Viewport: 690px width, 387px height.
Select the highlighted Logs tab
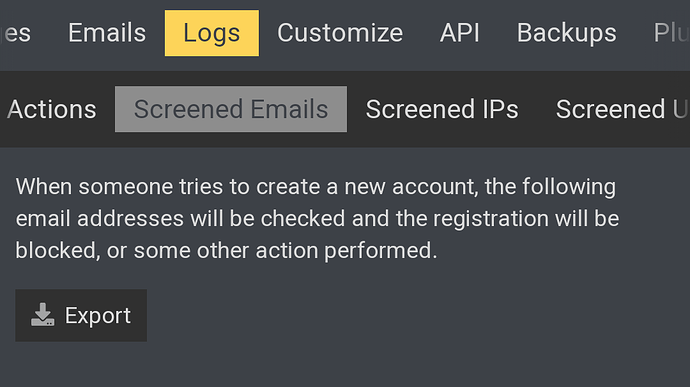pos(212,33)
